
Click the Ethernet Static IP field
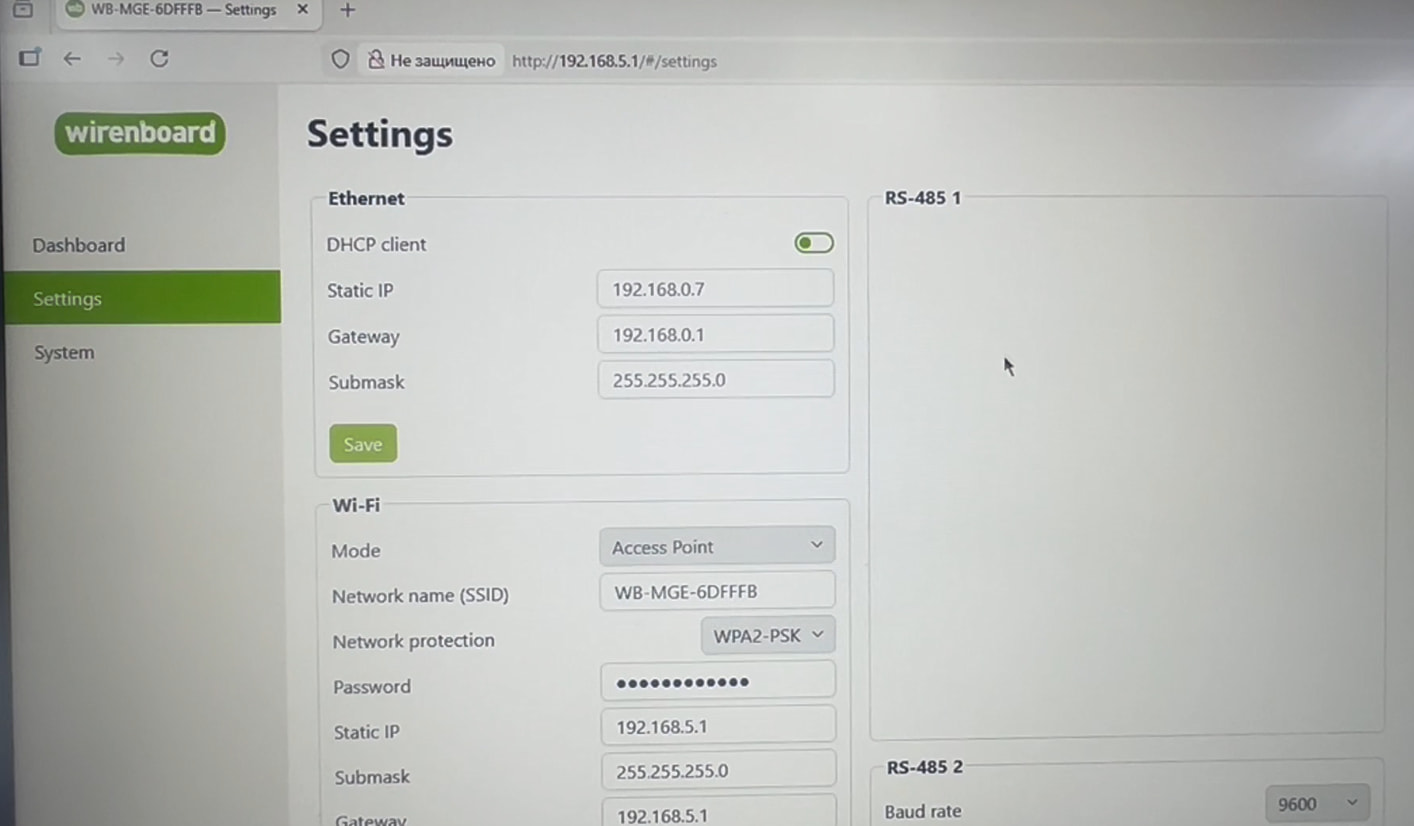(715, 289)
